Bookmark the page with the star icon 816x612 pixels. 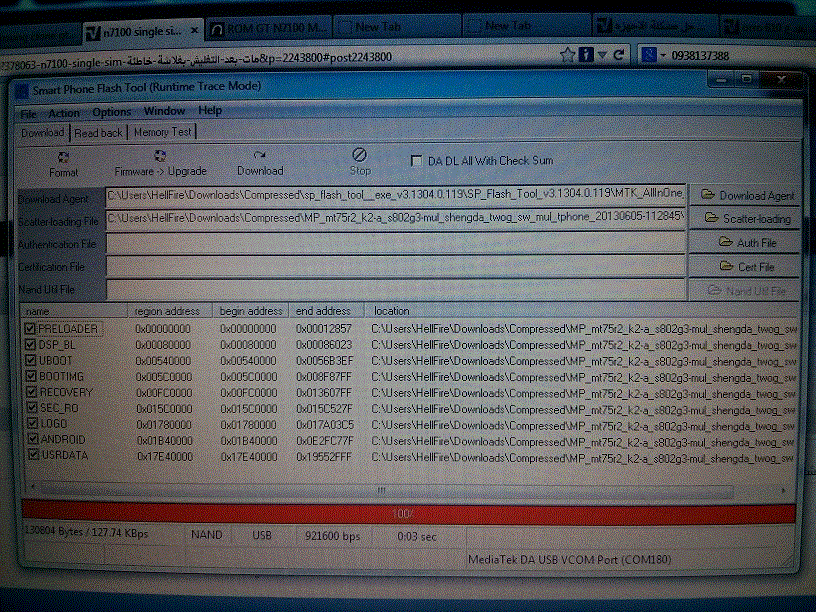click(567, 54)
